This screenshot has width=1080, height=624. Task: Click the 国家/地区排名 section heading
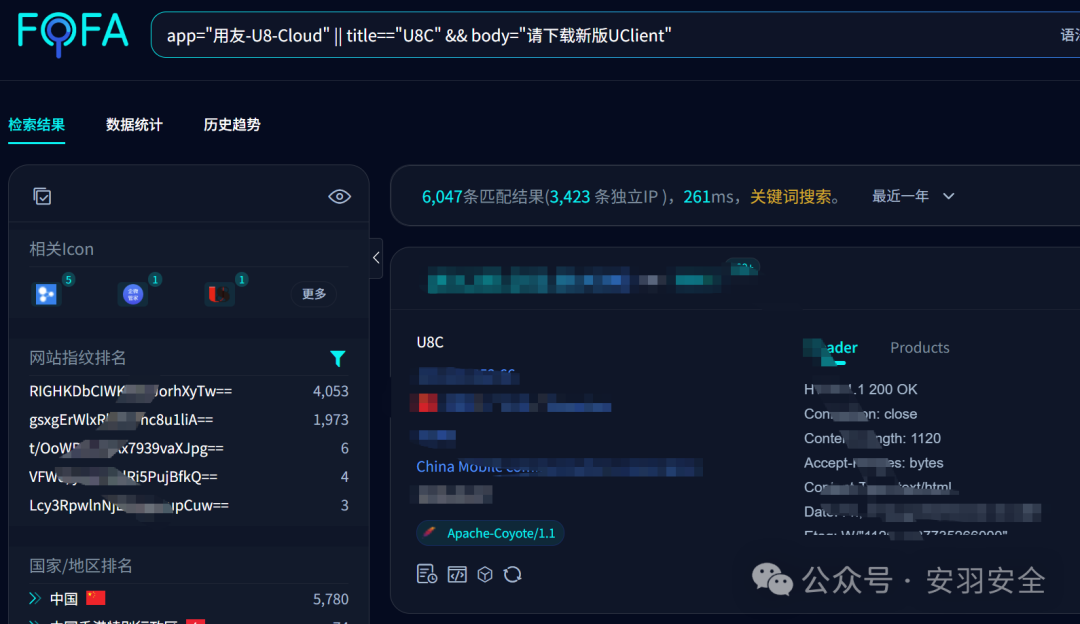[x=81, y=566]
